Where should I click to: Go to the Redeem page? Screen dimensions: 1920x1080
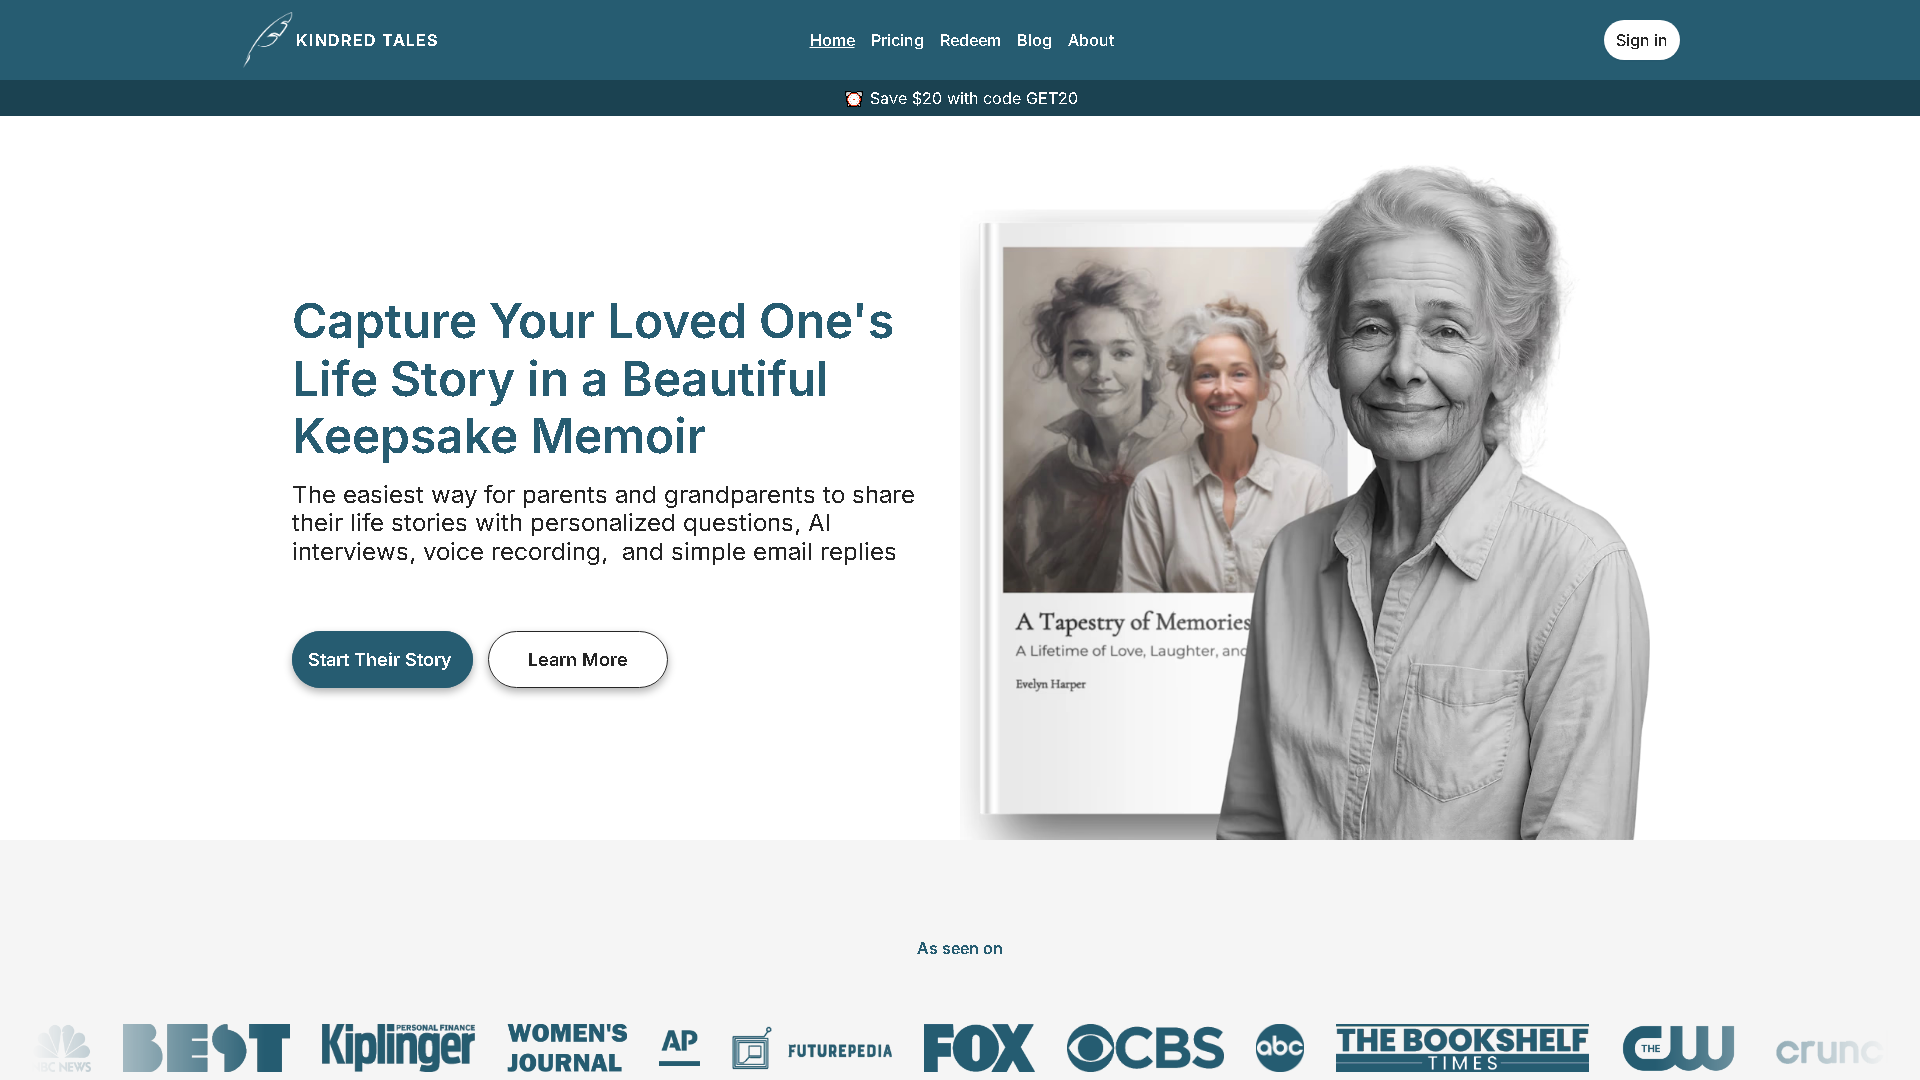click(970, 40)
